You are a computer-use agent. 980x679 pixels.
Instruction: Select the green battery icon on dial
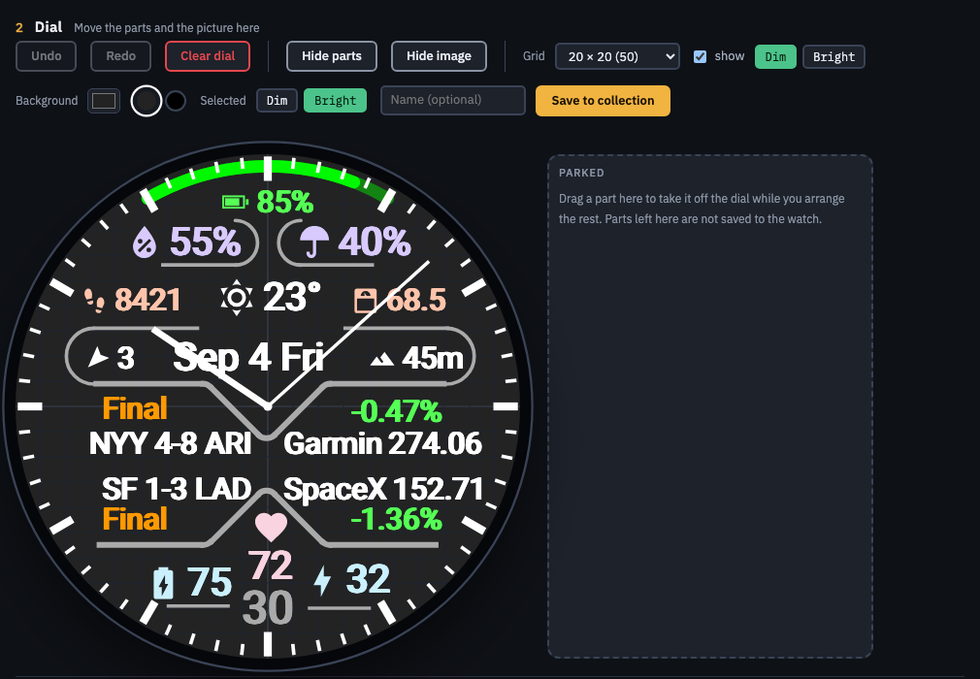(235, 202)
